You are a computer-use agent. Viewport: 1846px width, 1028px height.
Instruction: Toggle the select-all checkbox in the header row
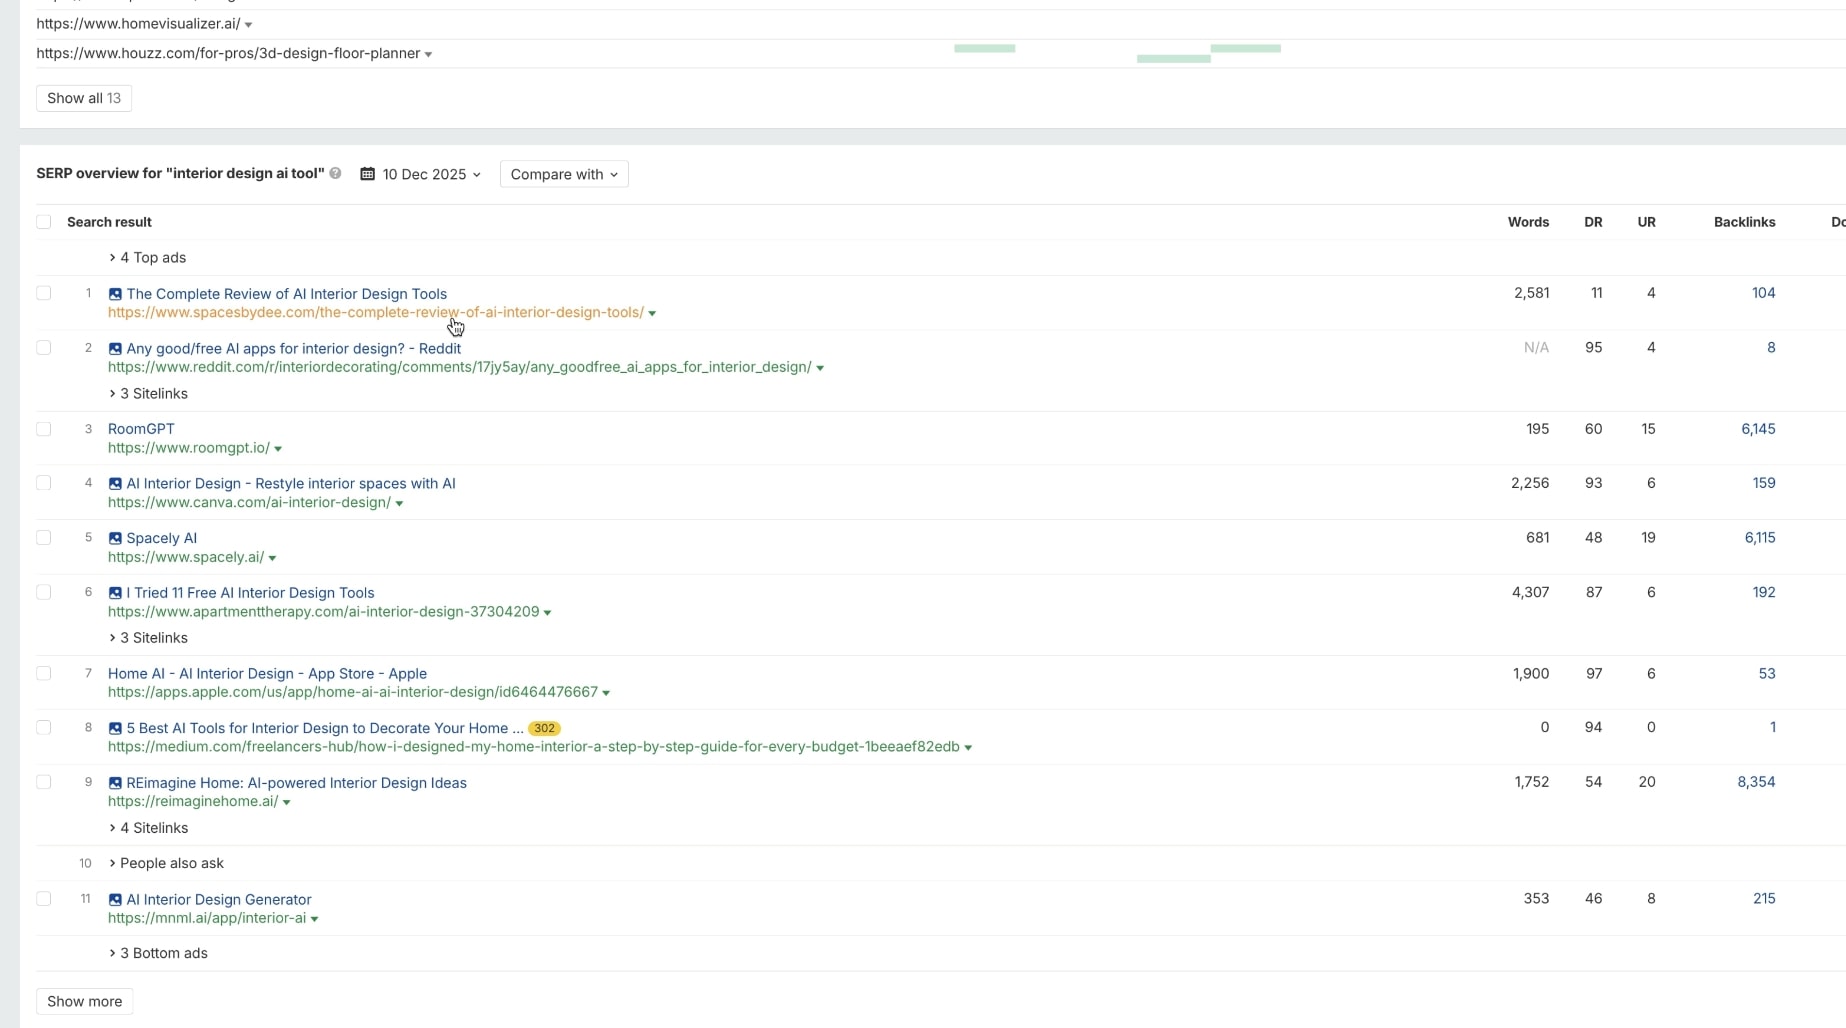point(44,221)
